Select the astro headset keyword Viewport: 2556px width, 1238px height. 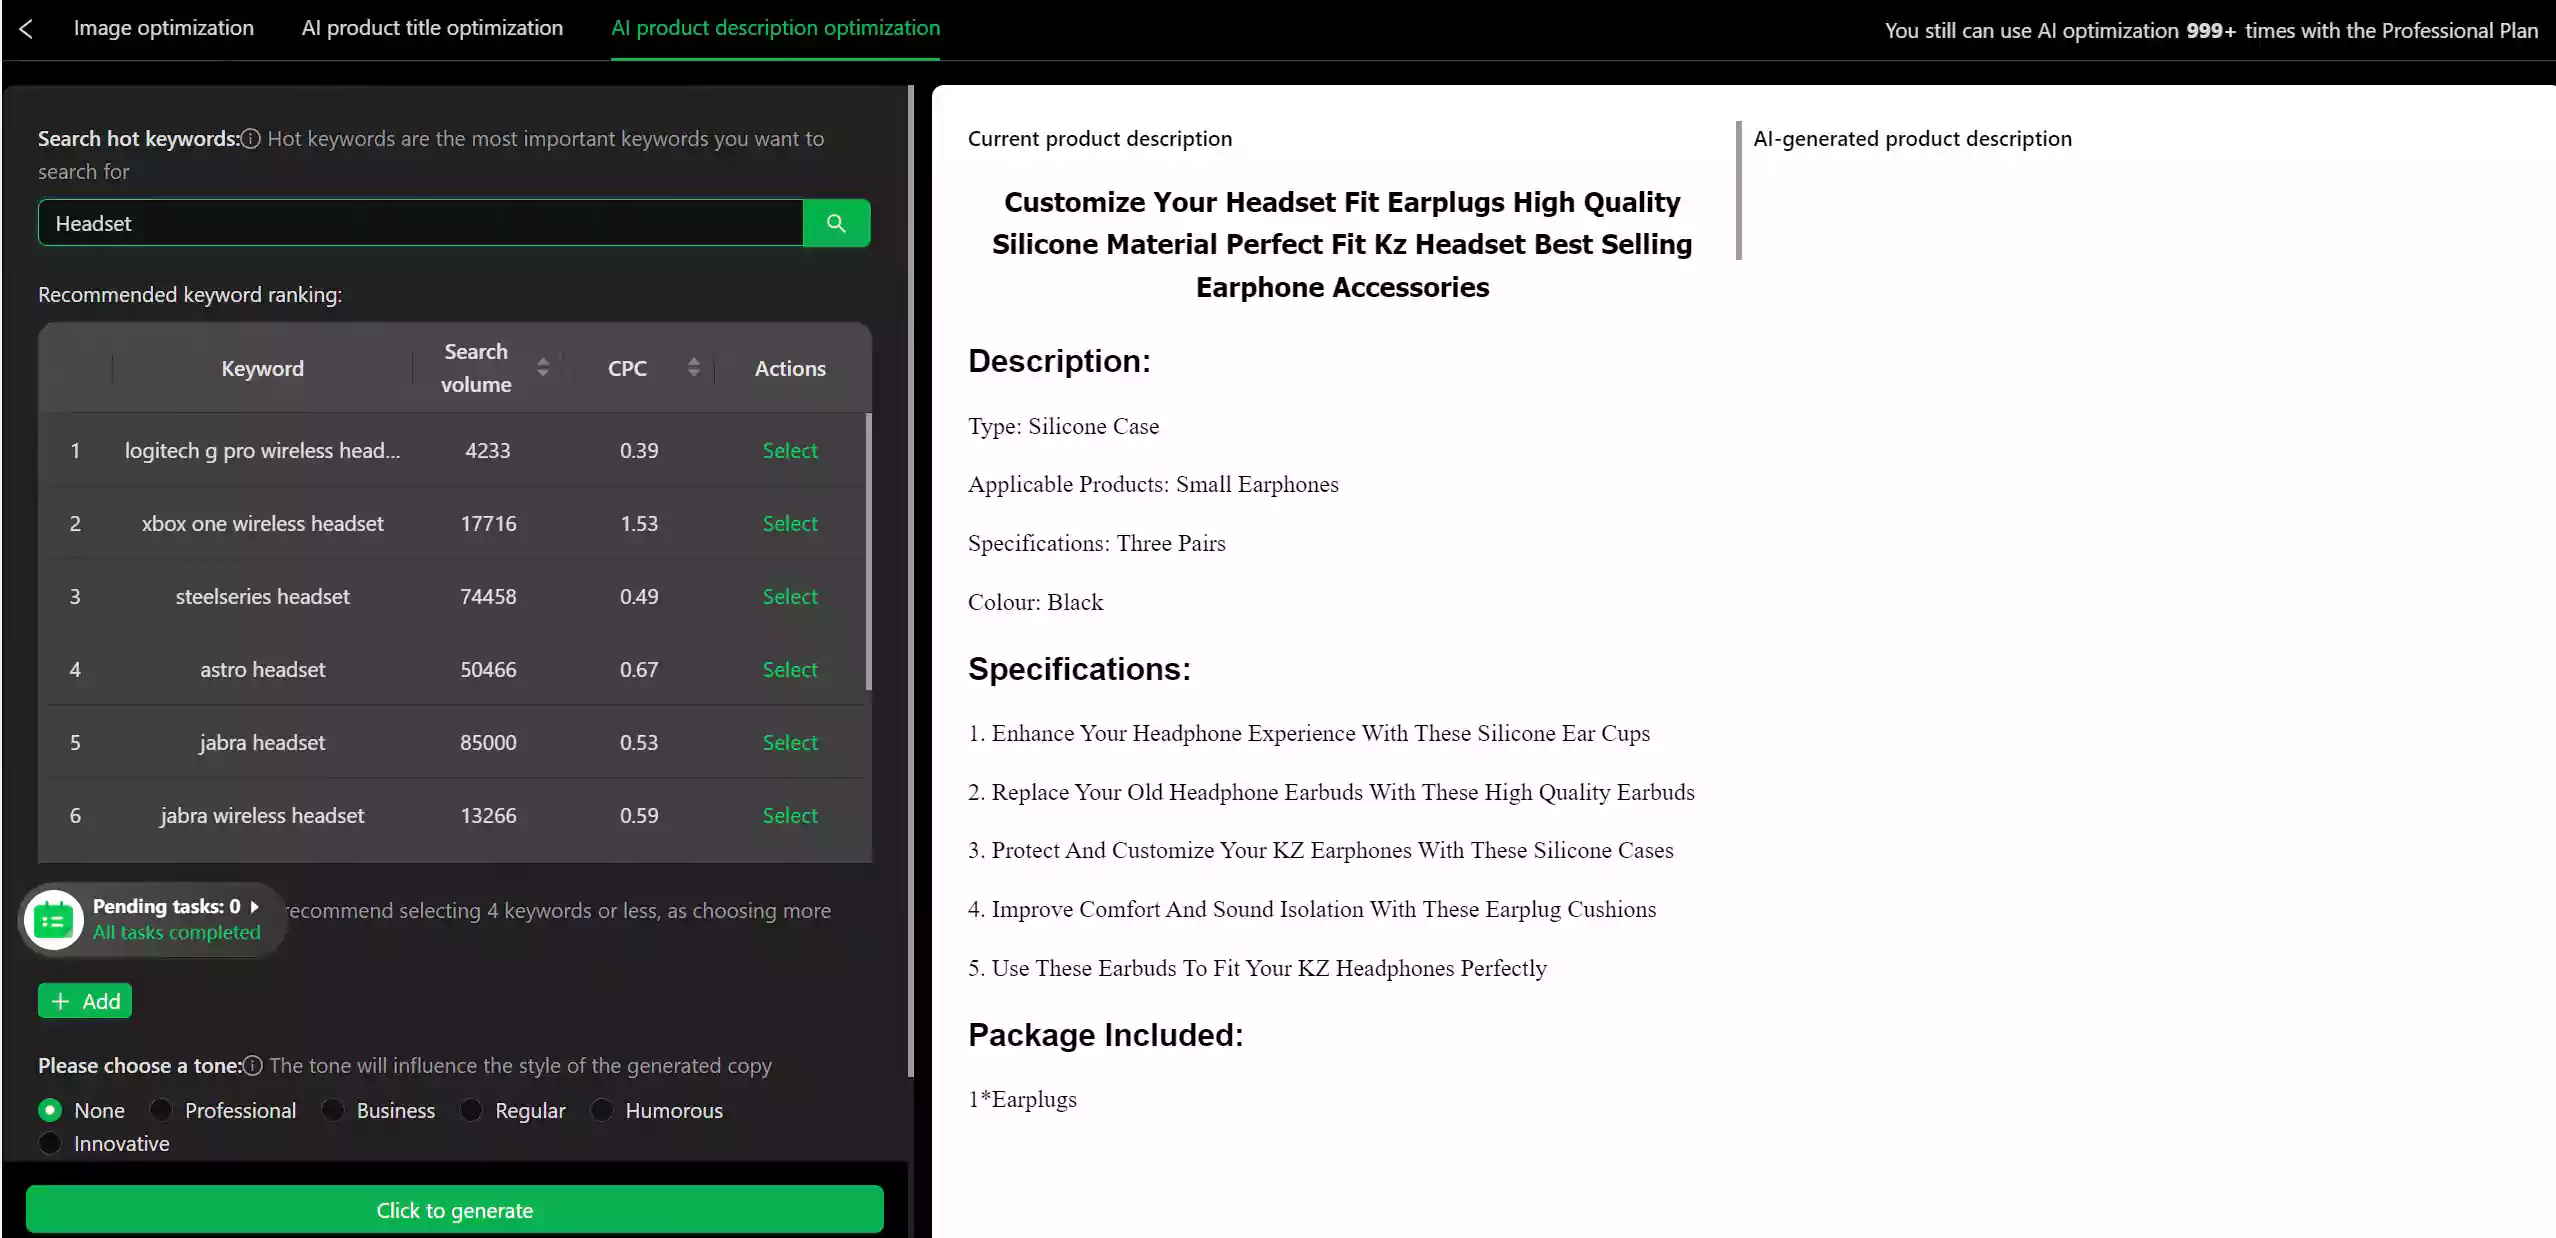pyautogui.click(x=790, y=670)
